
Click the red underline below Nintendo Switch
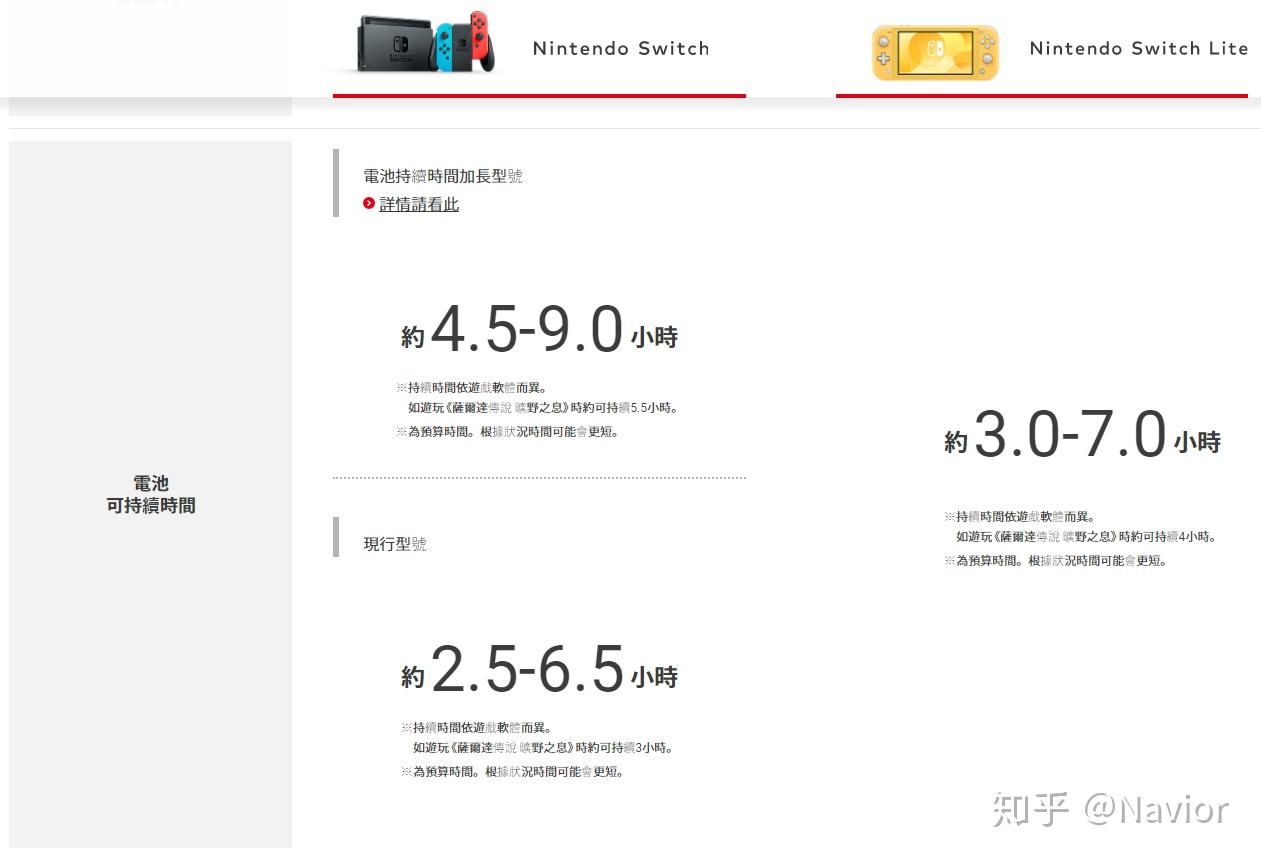pyautogui.click(x=539, y=96)
